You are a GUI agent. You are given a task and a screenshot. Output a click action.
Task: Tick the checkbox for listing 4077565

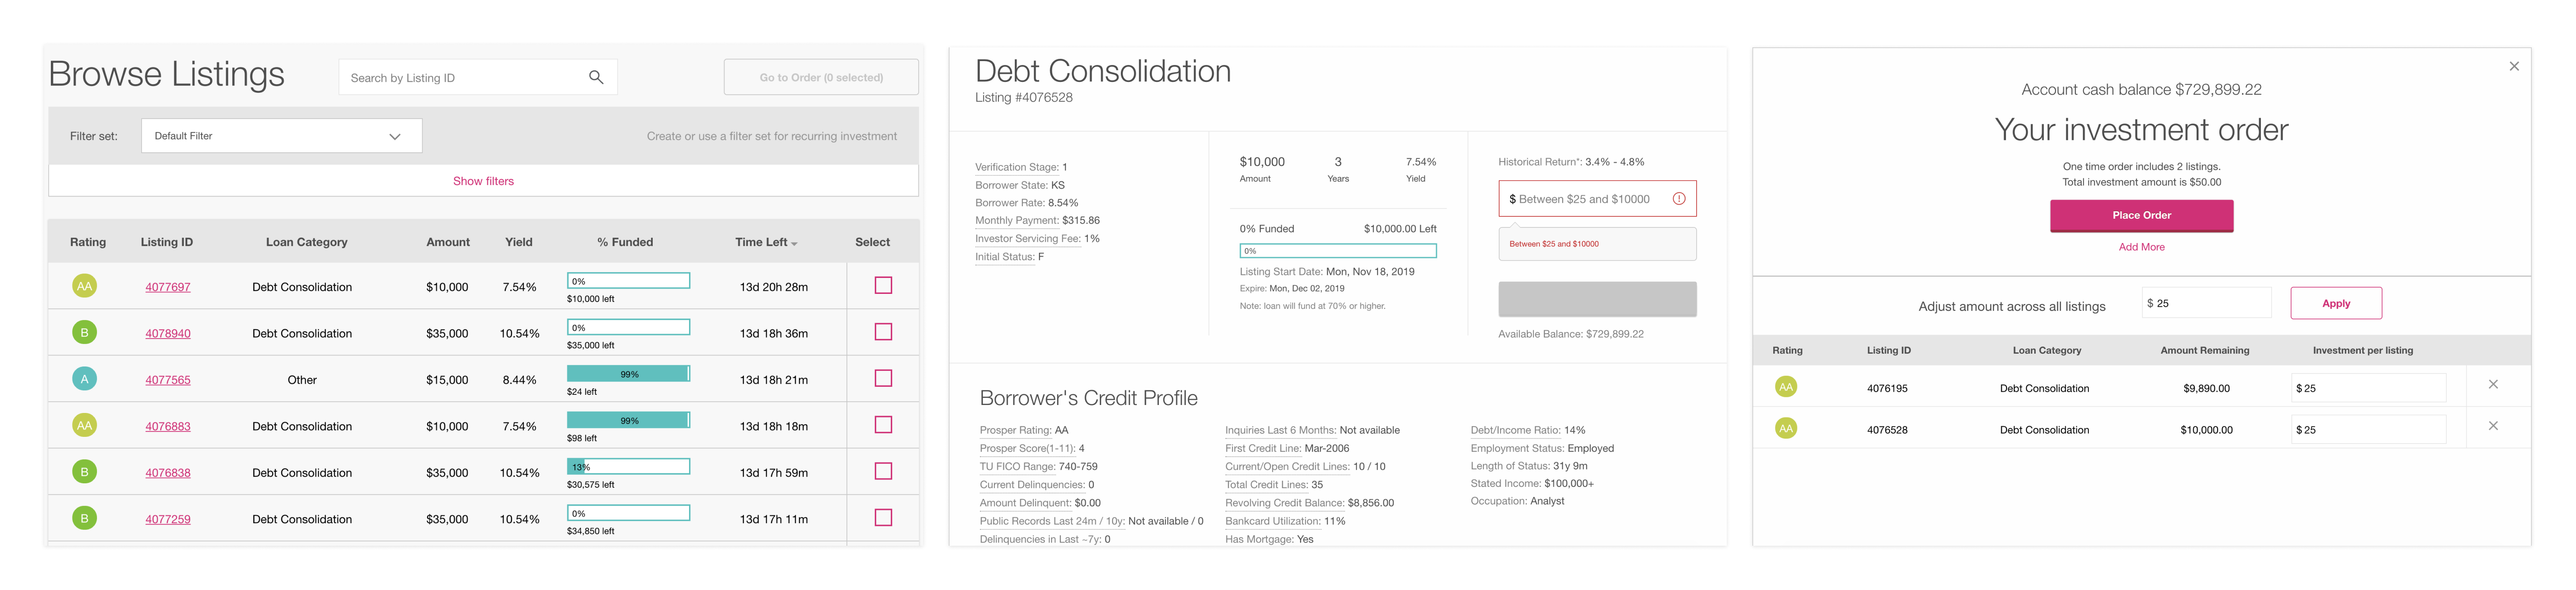point(883,379)
